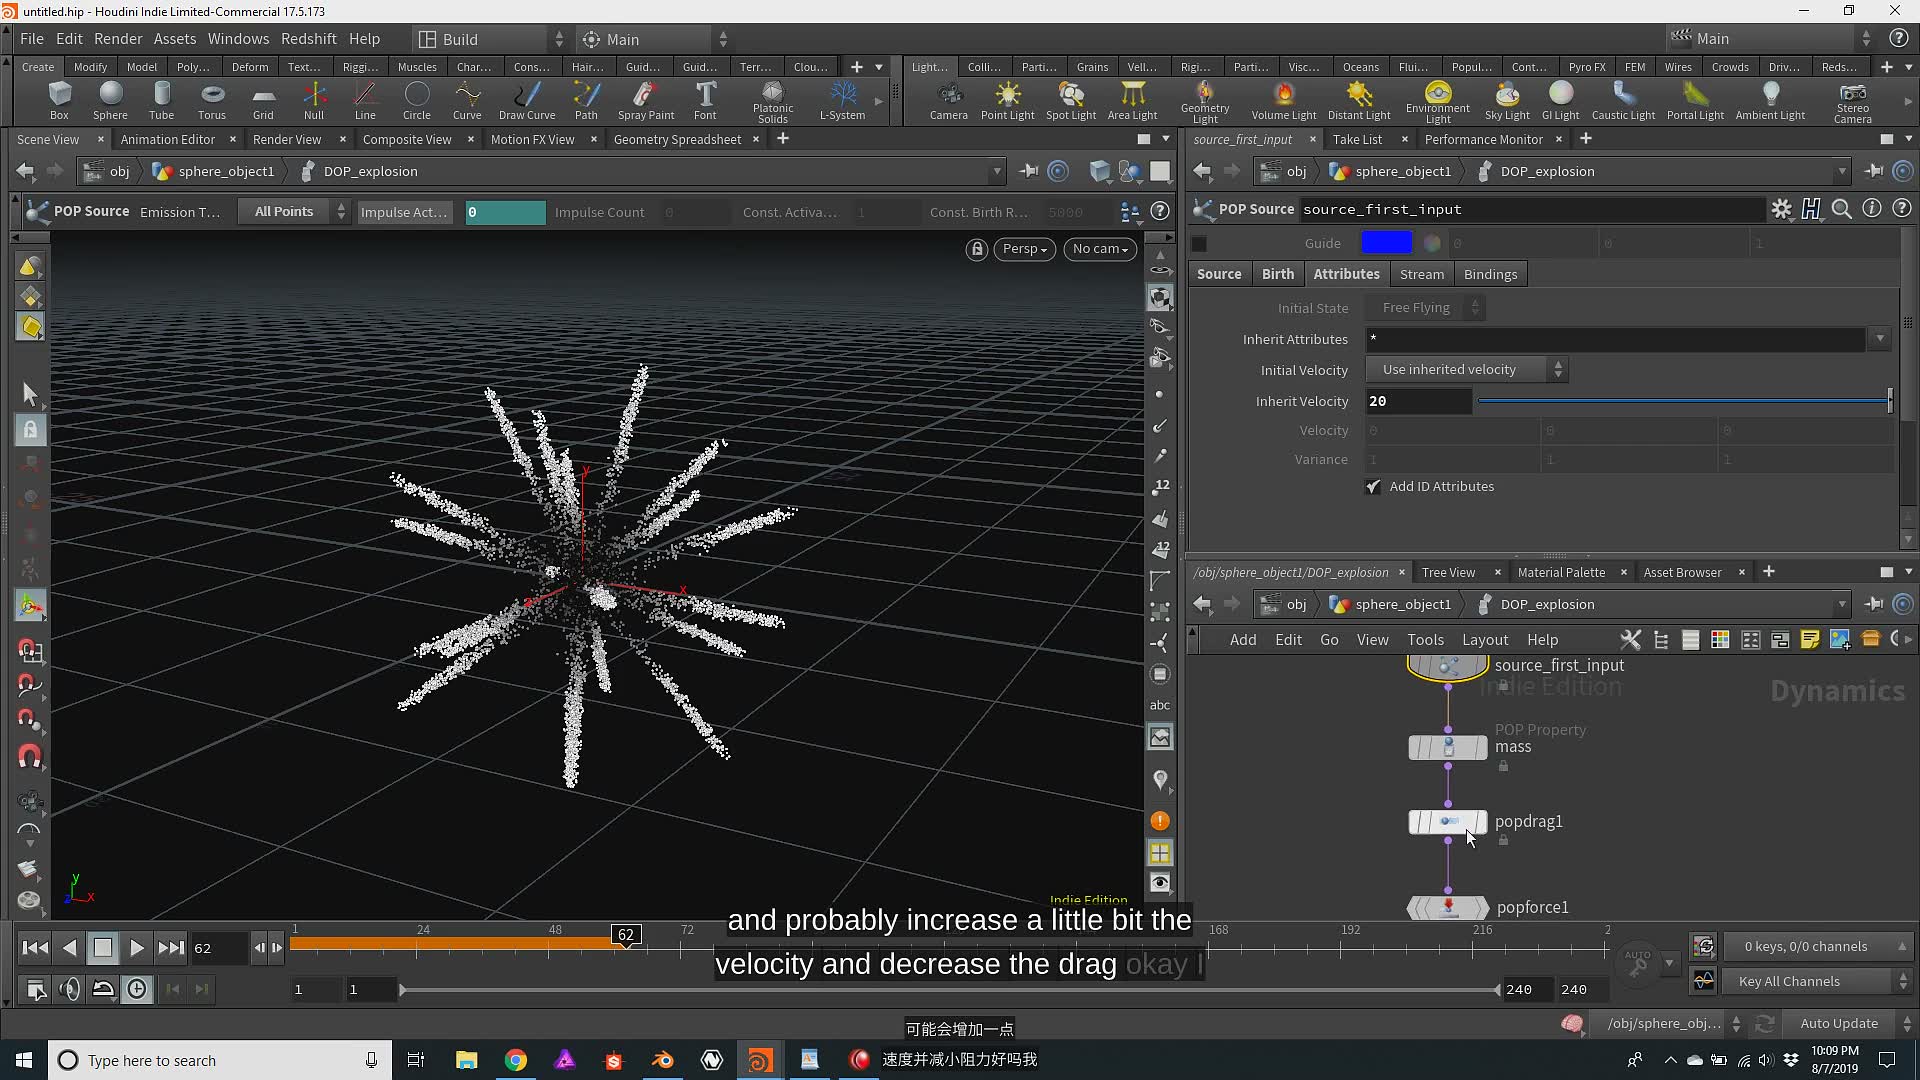The width and height of the screenshot is (1920, 1080).
Task: Open the File menu
Action: tap(32, 39)
